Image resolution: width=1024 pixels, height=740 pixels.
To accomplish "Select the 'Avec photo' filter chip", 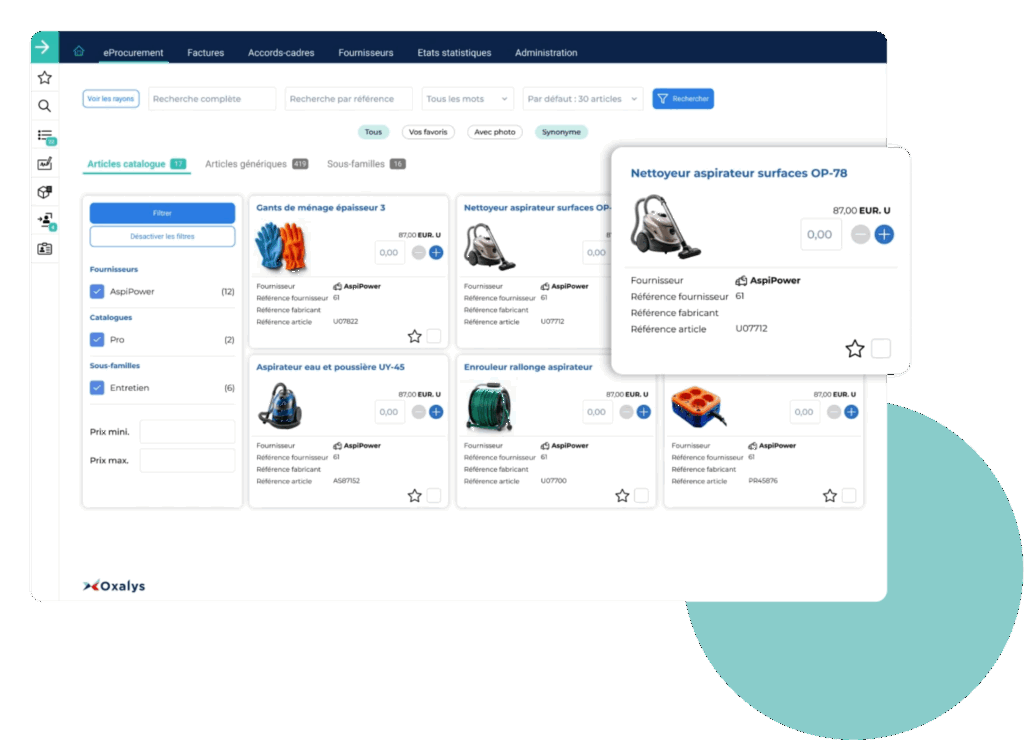I will (x=494, y=132).
